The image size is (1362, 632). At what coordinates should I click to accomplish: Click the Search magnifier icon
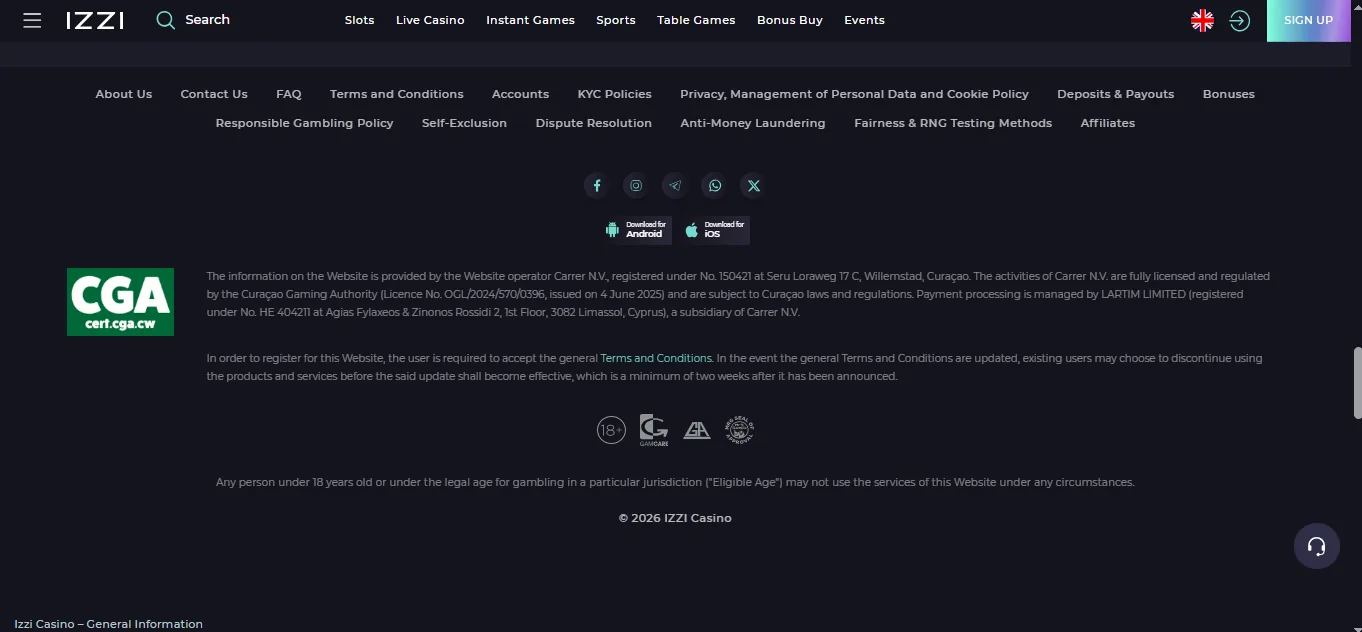pyautogui.click(x=166, y=20)
